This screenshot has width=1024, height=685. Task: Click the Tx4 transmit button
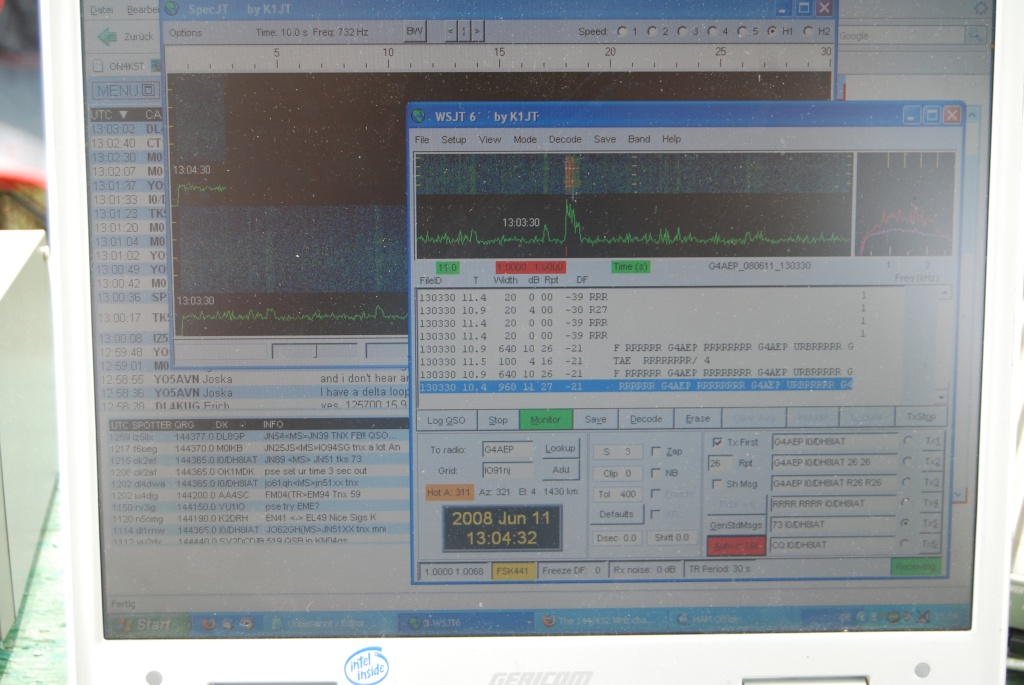pos(930,502)
